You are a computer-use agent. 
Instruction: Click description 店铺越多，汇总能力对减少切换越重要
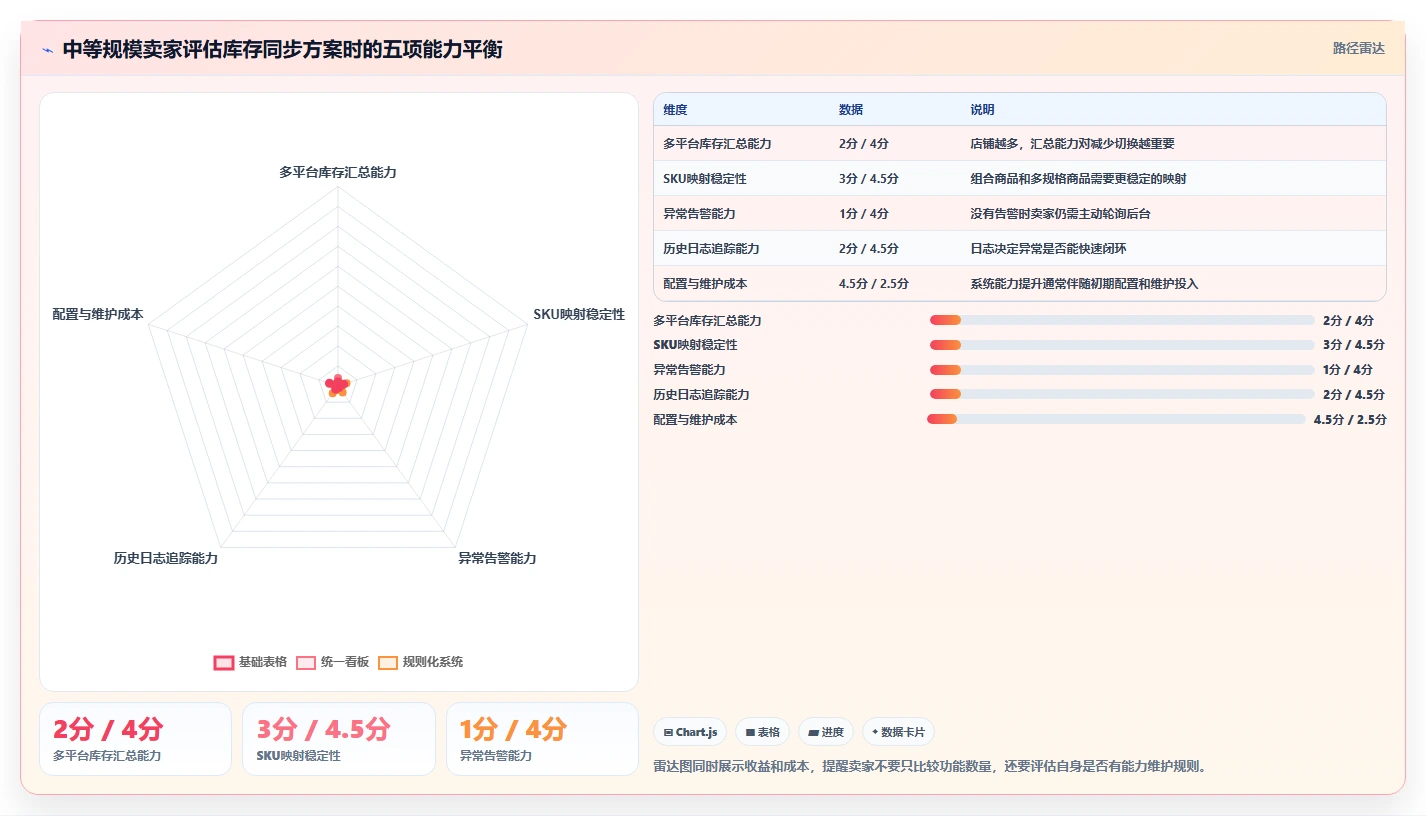point(1072,144)
